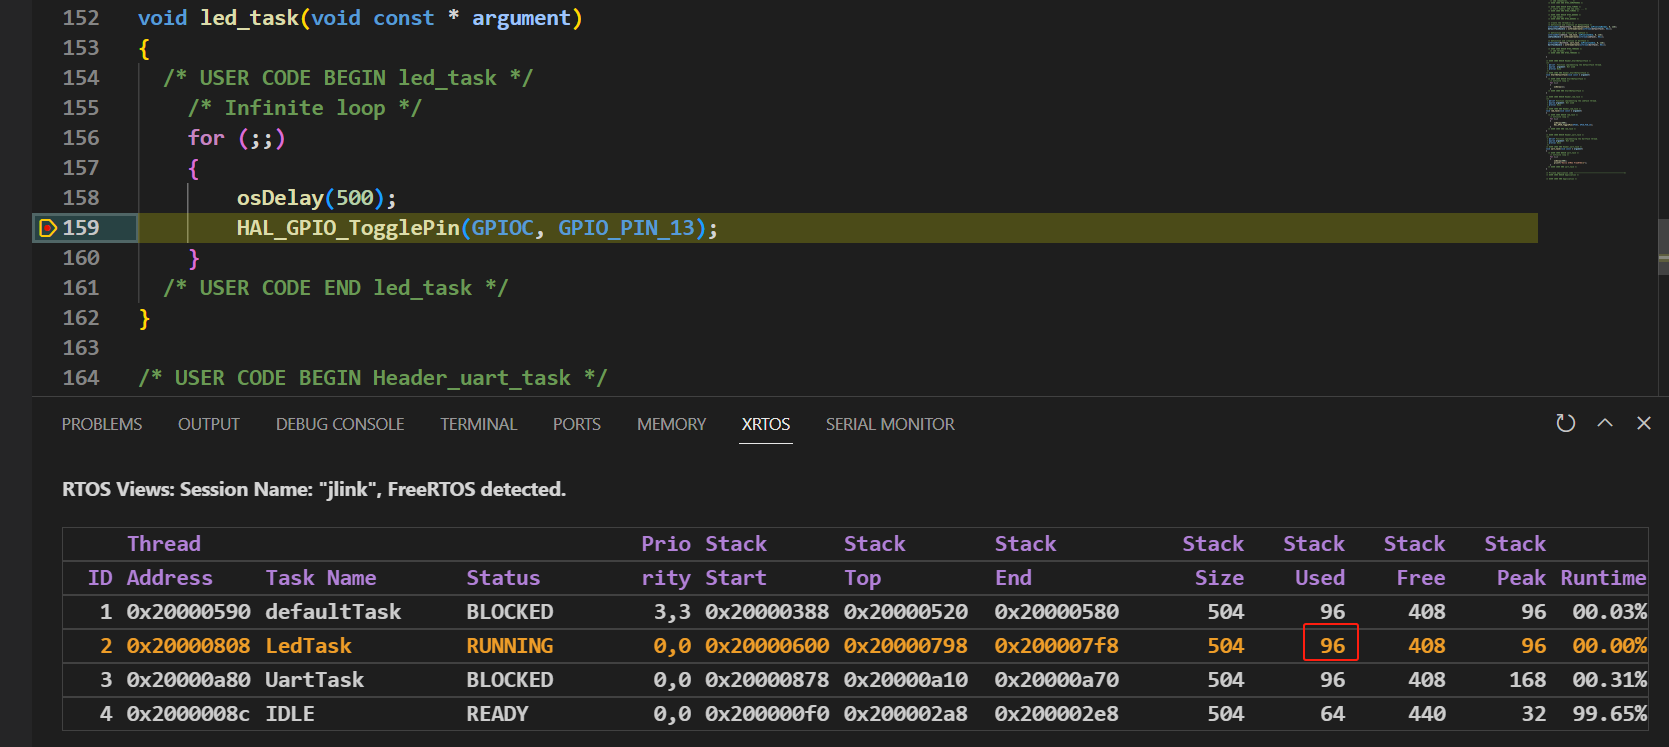Close the bottom panel with X icon
This screenshot has height=747, width=1669.
pos(1643,423)
